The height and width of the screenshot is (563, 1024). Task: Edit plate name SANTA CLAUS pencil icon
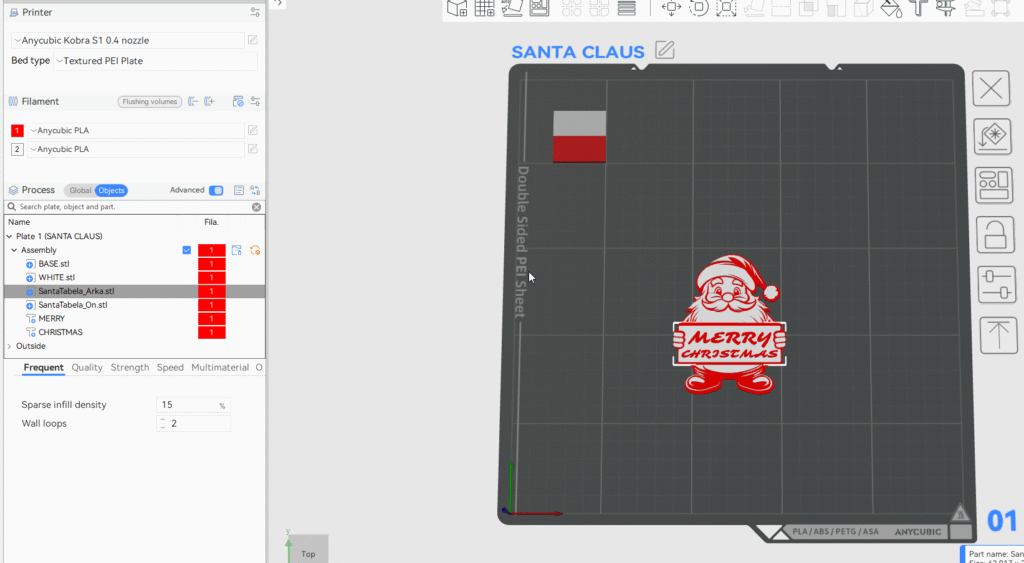point(664,50)
